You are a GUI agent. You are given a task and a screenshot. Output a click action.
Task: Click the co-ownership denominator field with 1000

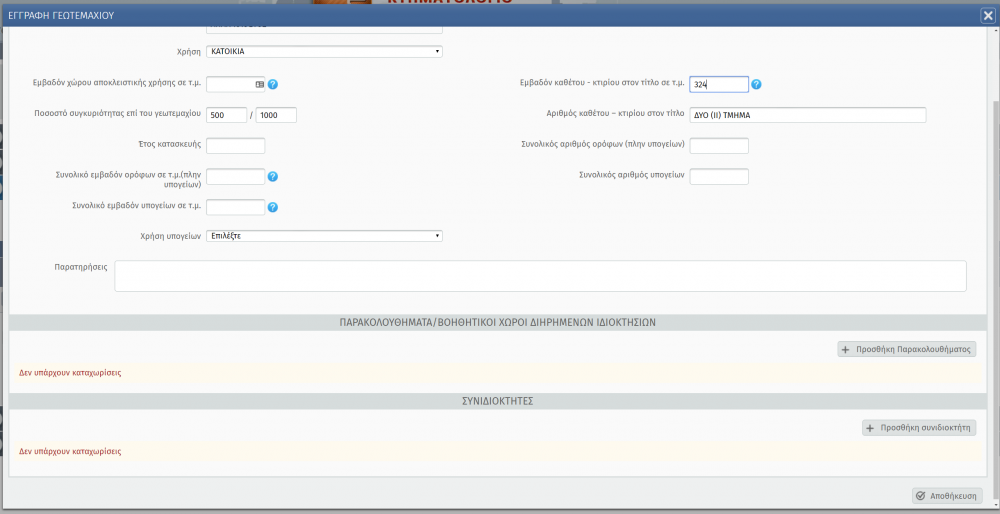[x=276, y=115]
